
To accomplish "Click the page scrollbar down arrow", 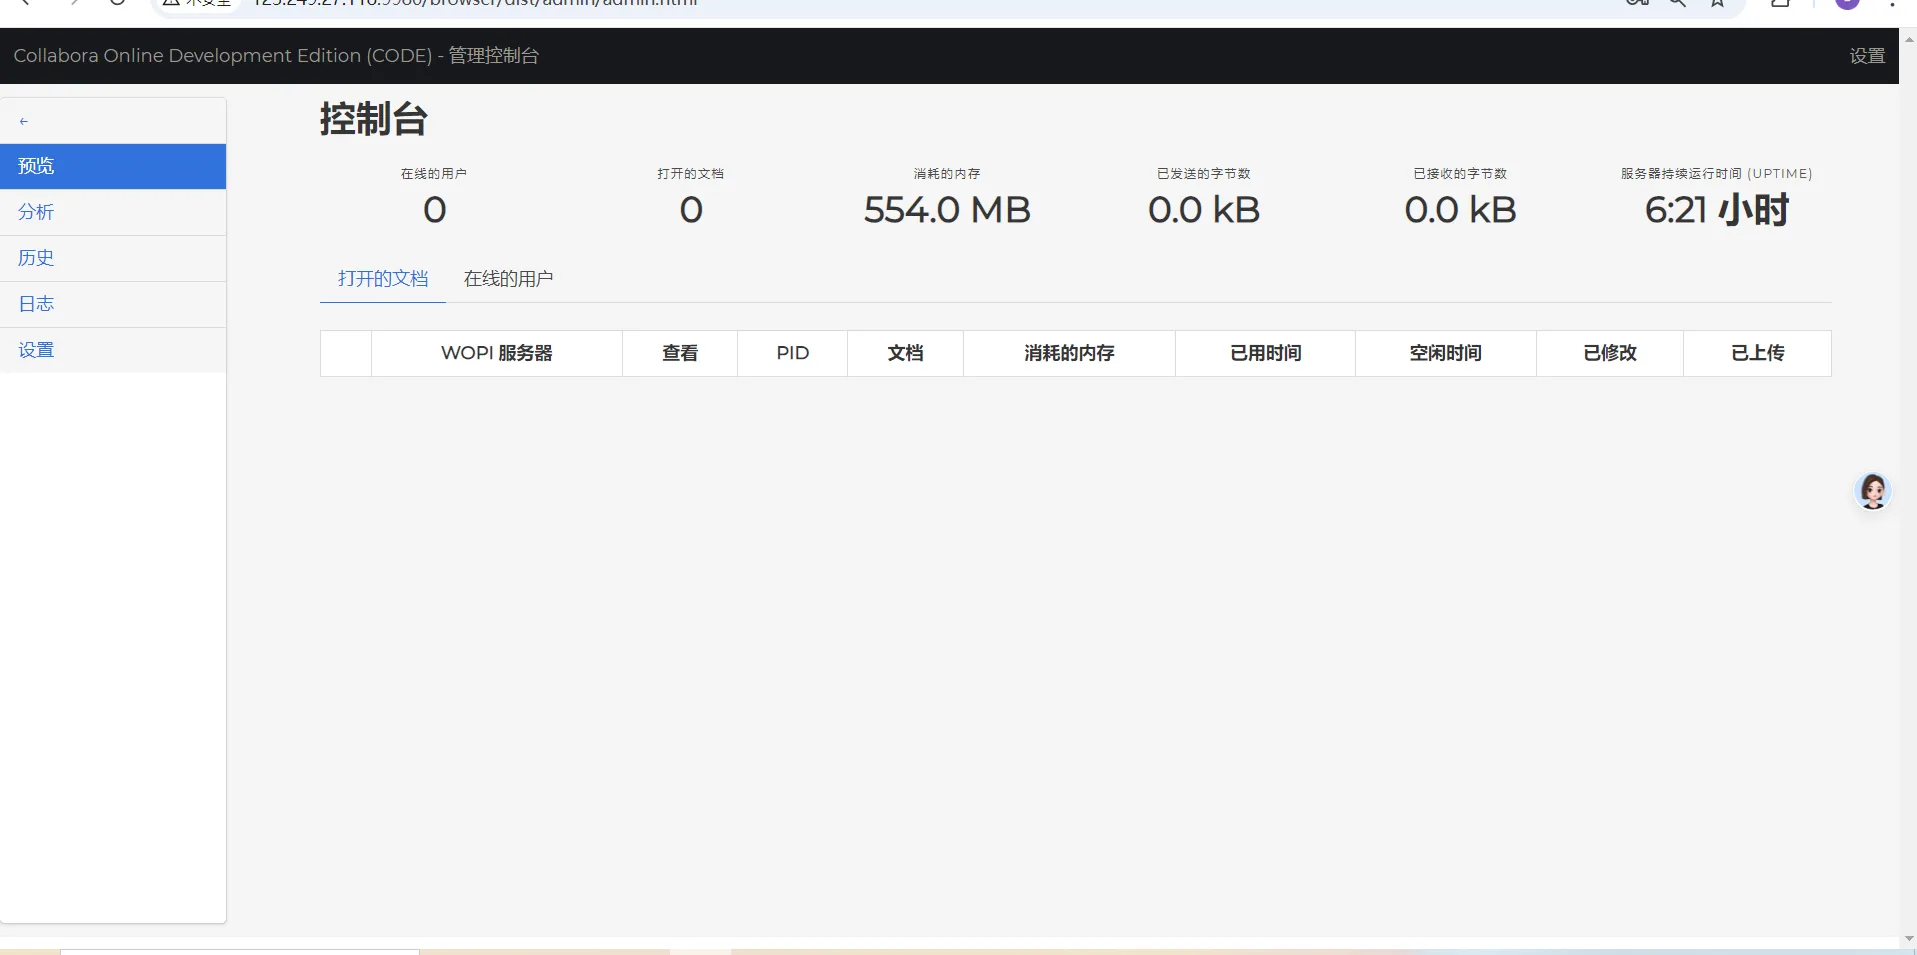I will click(1909, 939).
